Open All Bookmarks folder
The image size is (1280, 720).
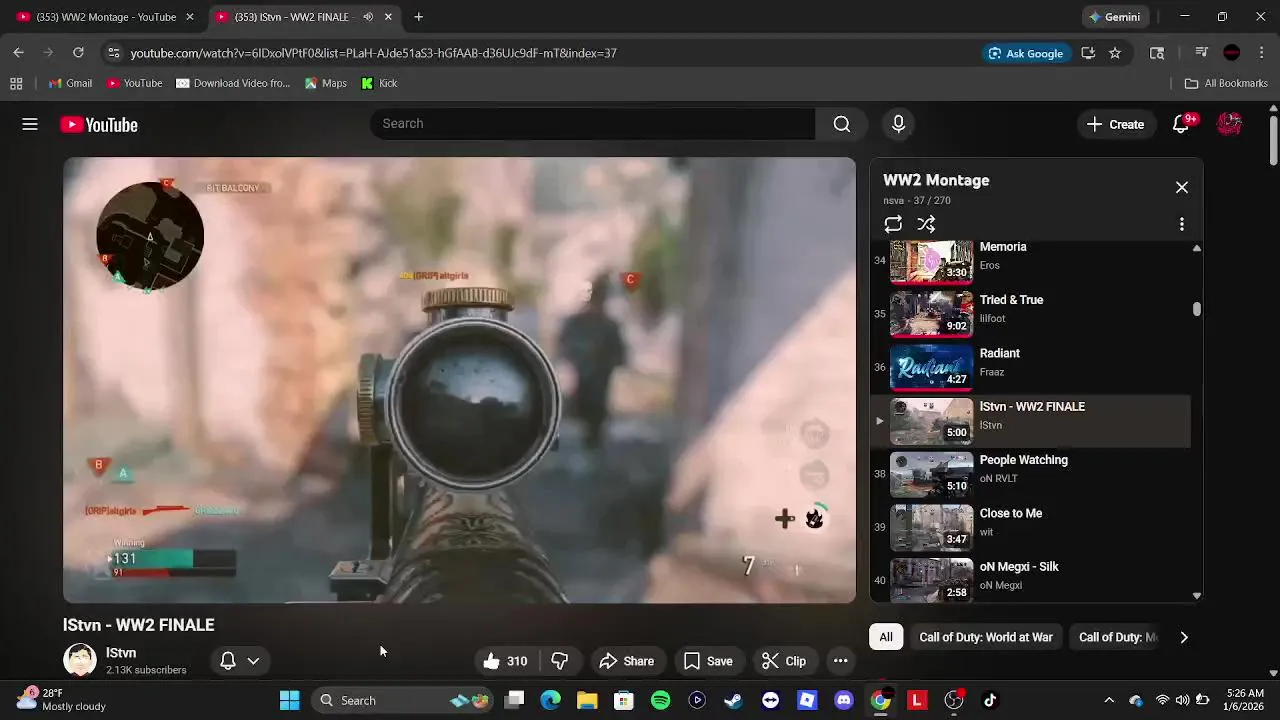[x=1226, y=83]
